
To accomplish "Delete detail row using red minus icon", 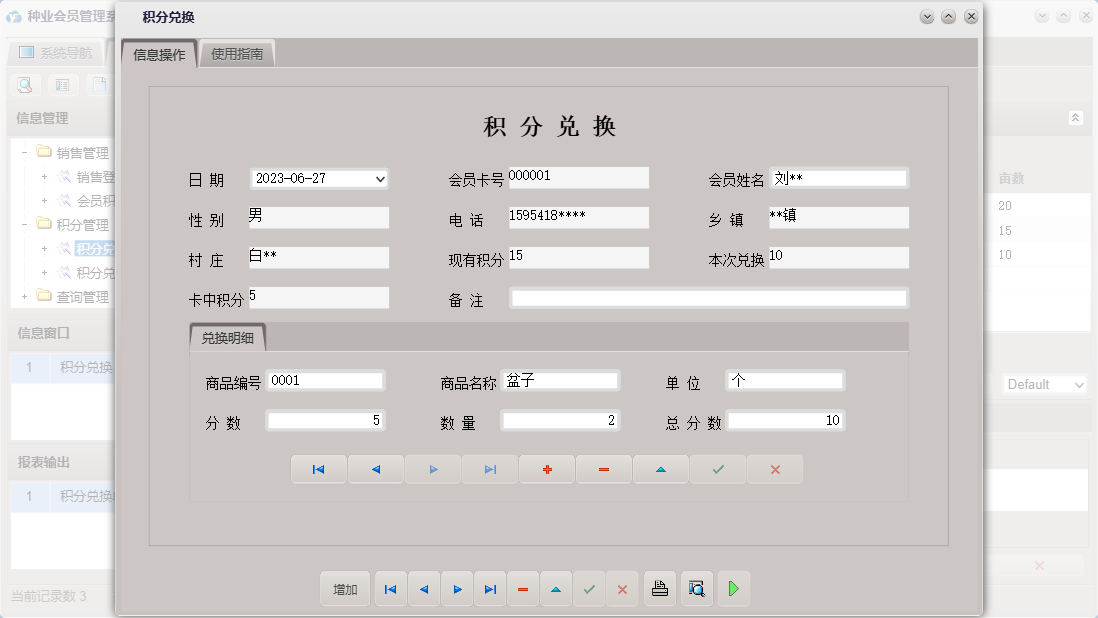I will (604, 468).
